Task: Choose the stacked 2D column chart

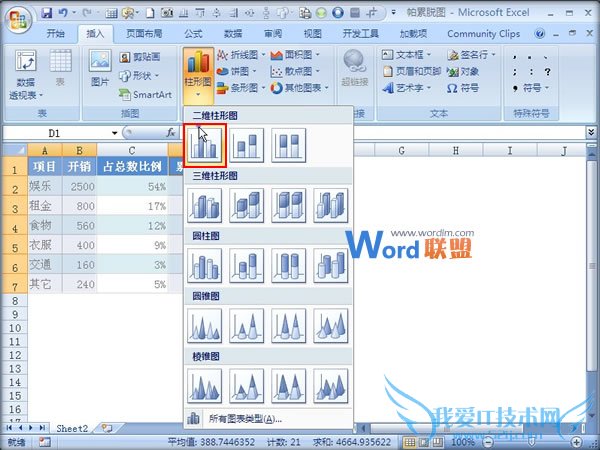Action: pyautogui.click(x=247, y=147)
